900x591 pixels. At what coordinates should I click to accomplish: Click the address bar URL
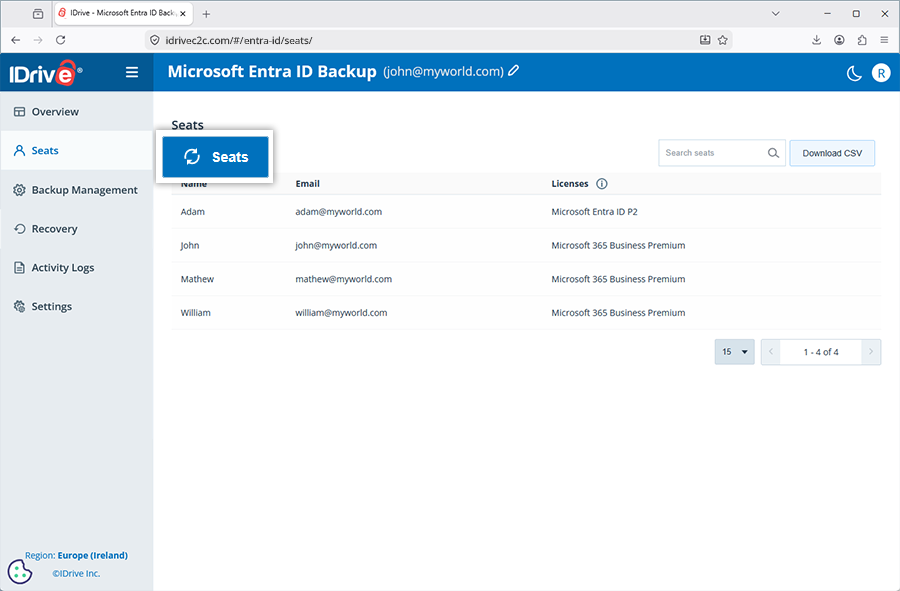[x=239, y=40]
